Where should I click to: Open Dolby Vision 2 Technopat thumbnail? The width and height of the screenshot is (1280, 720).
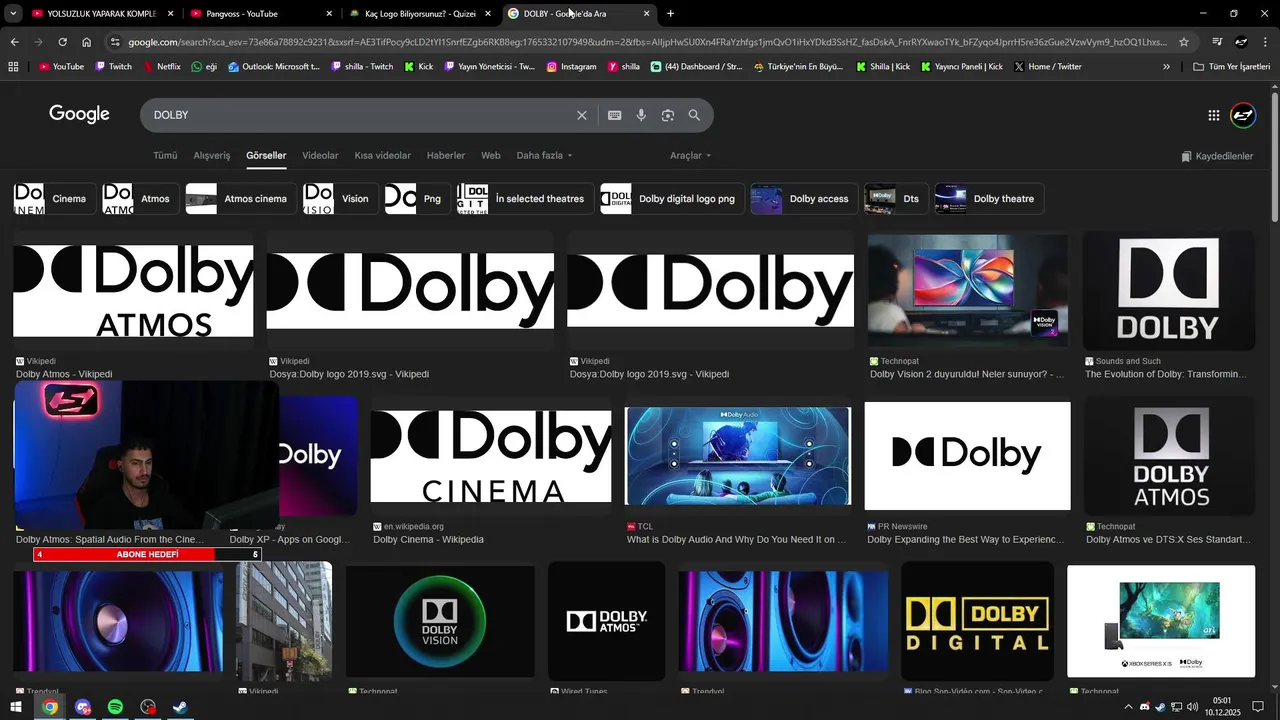pyautogui.click(x=968, y=291)
